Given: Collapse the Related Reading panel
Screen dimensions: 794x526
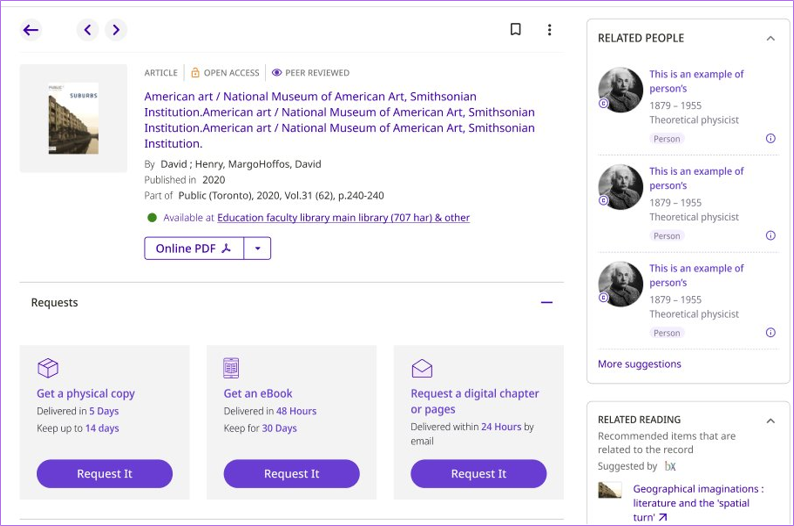Looking at the screenshot, I should click(x=770, y=421).
